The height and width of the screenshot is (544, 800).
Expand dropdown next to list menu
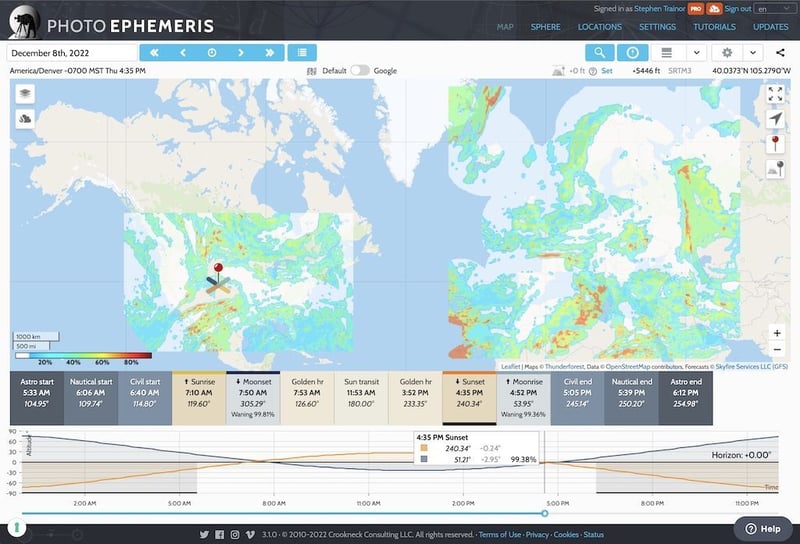coord(696,53)
